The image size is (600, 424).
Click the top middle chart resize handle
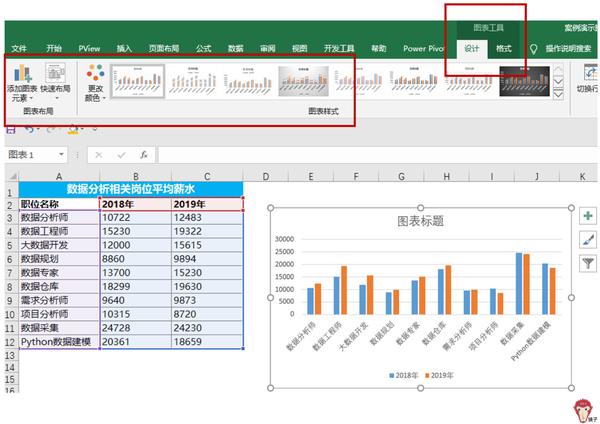[421, 207]
